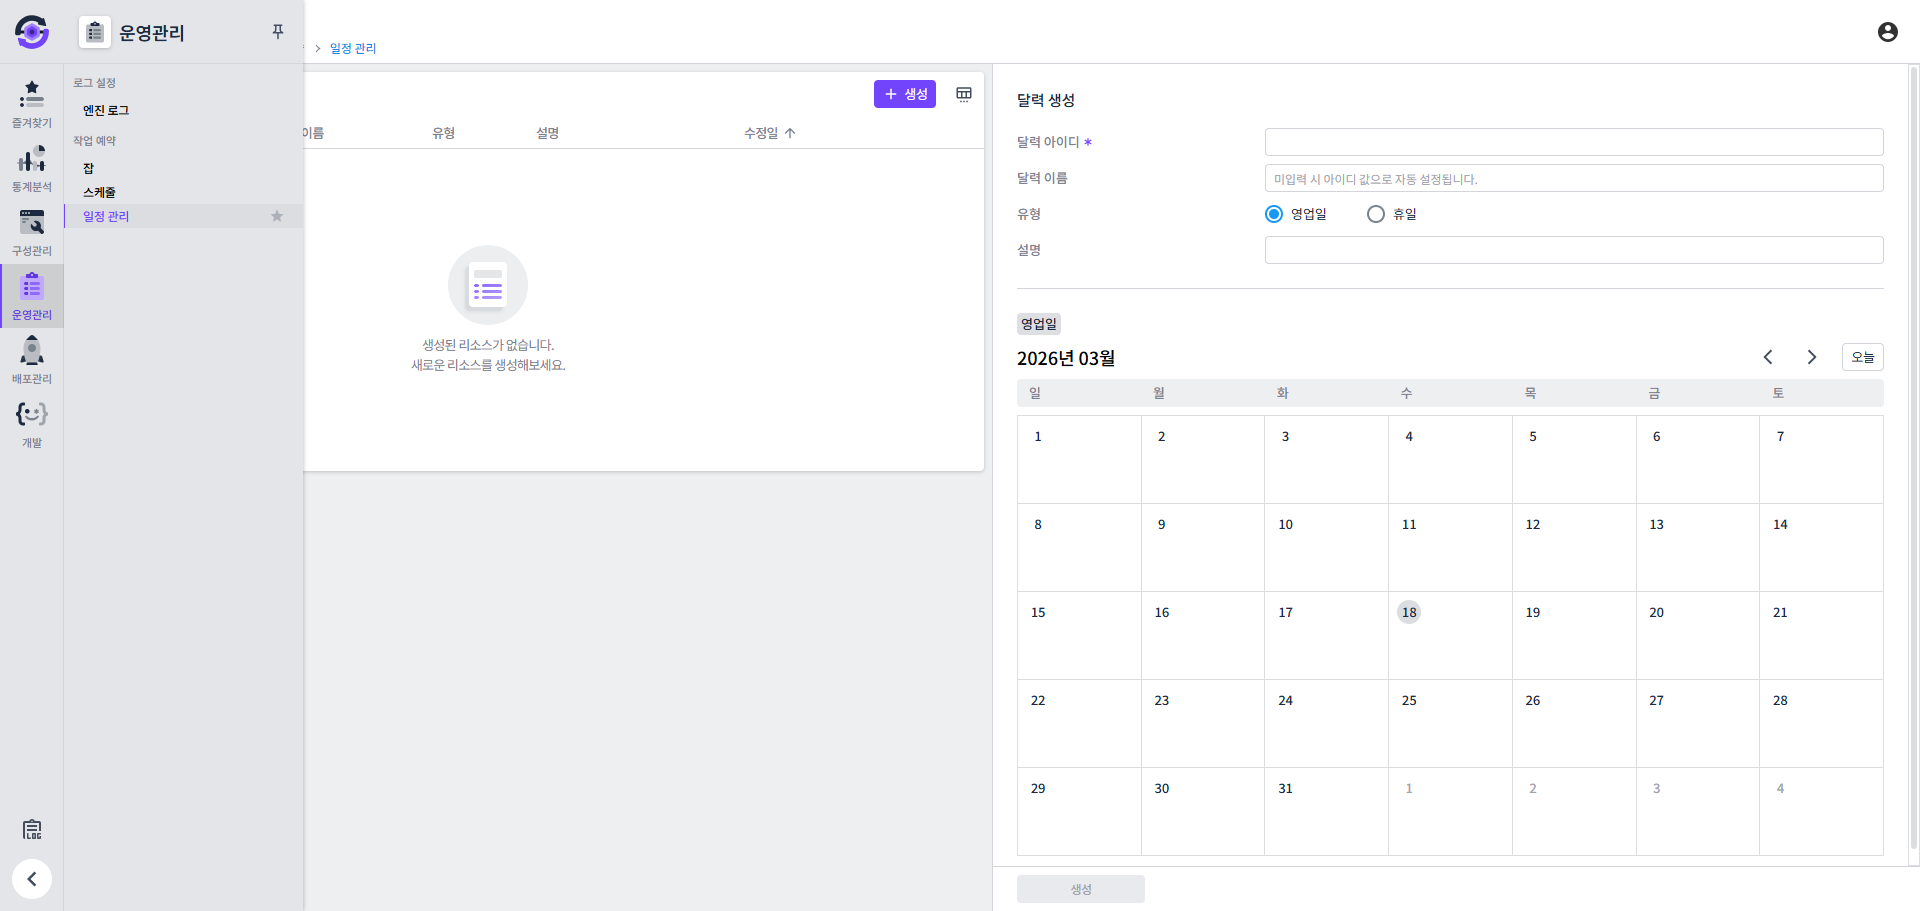Select the 휴일 radio button

tap(1376, 214)
